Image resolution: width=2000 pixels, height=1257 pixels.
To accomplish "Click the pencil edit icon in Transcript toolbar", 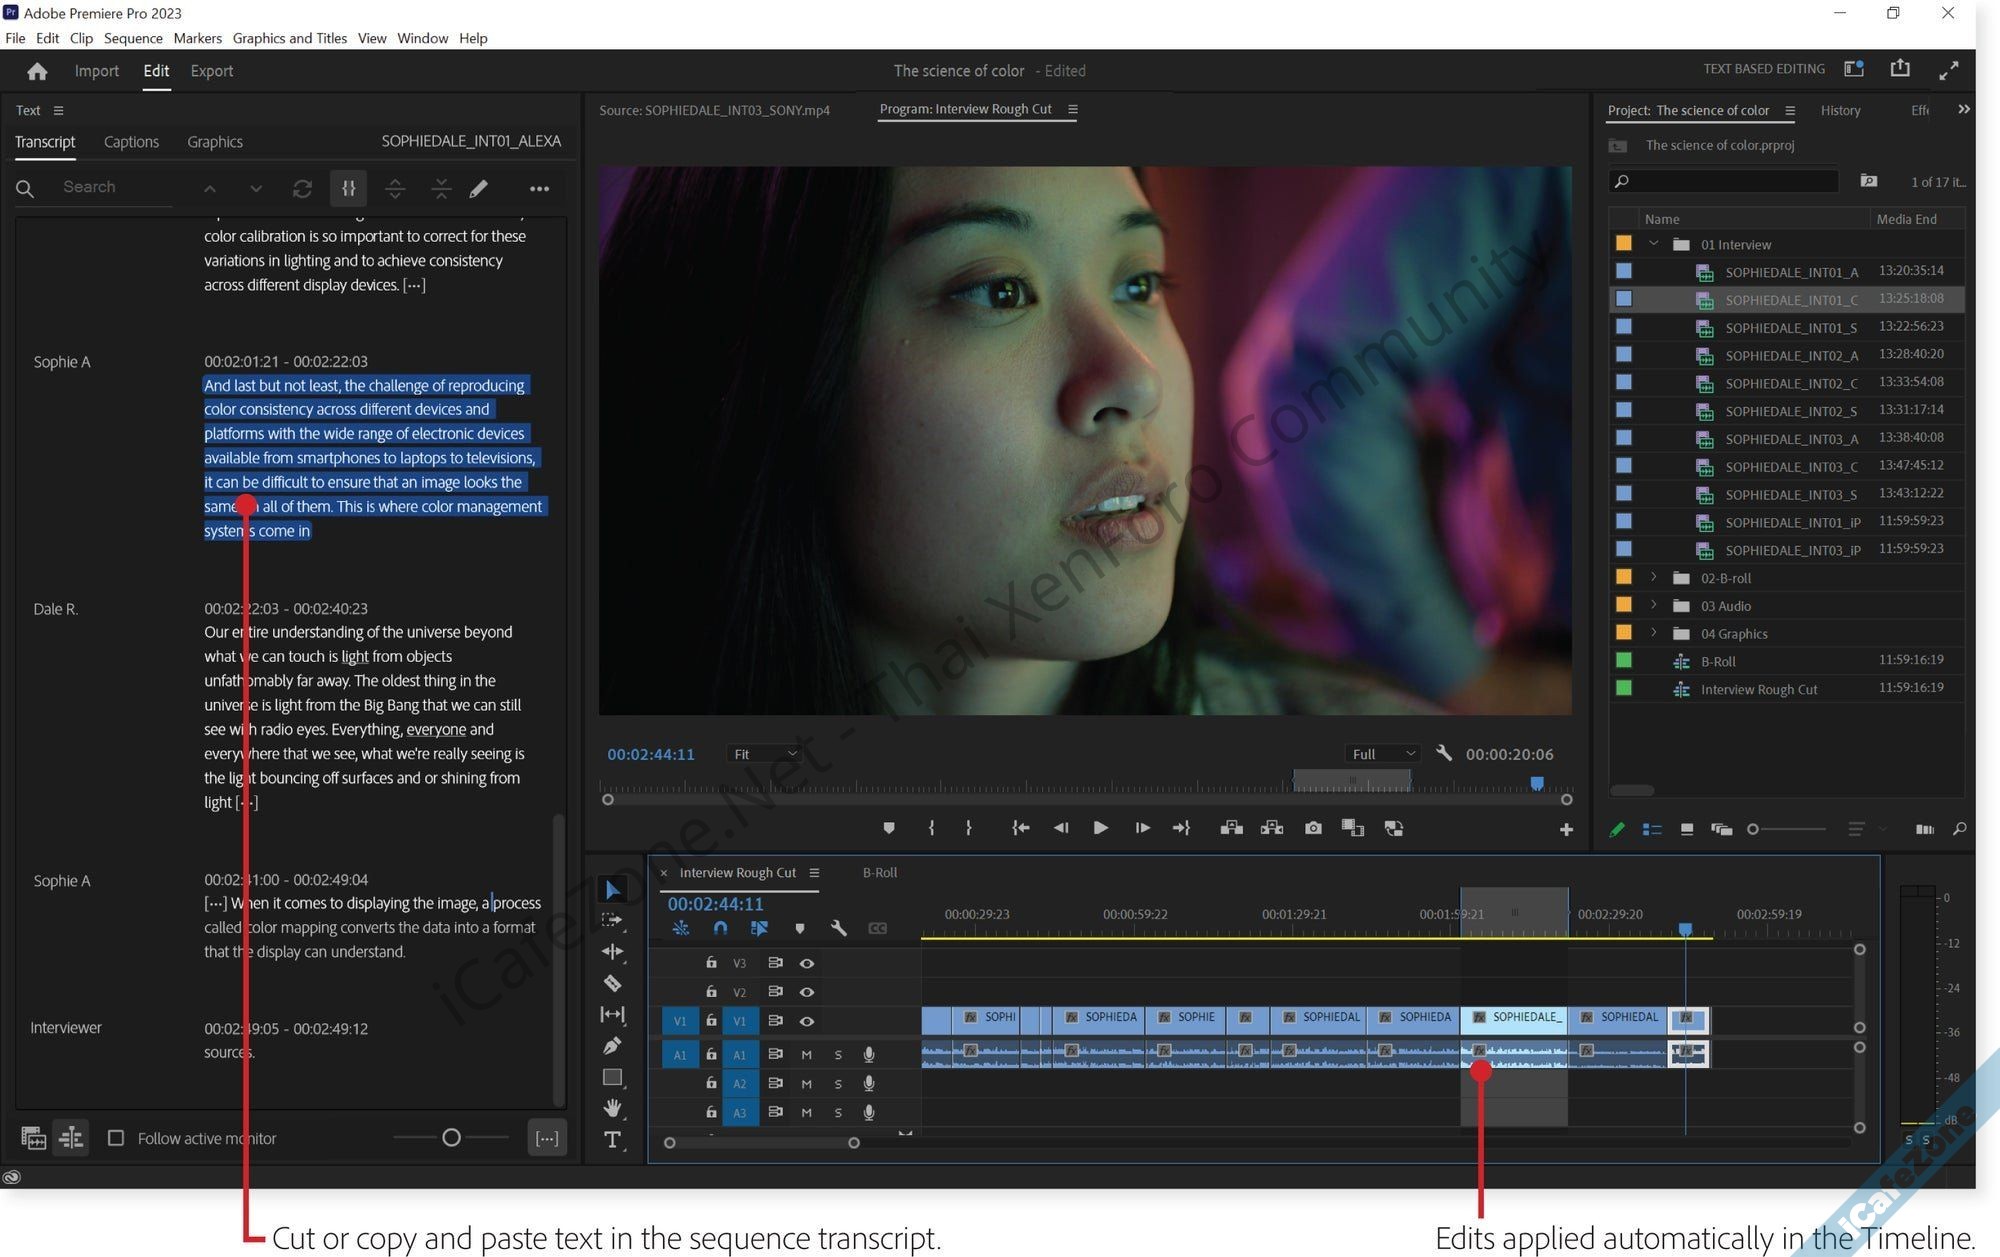I will coord(479,188).
